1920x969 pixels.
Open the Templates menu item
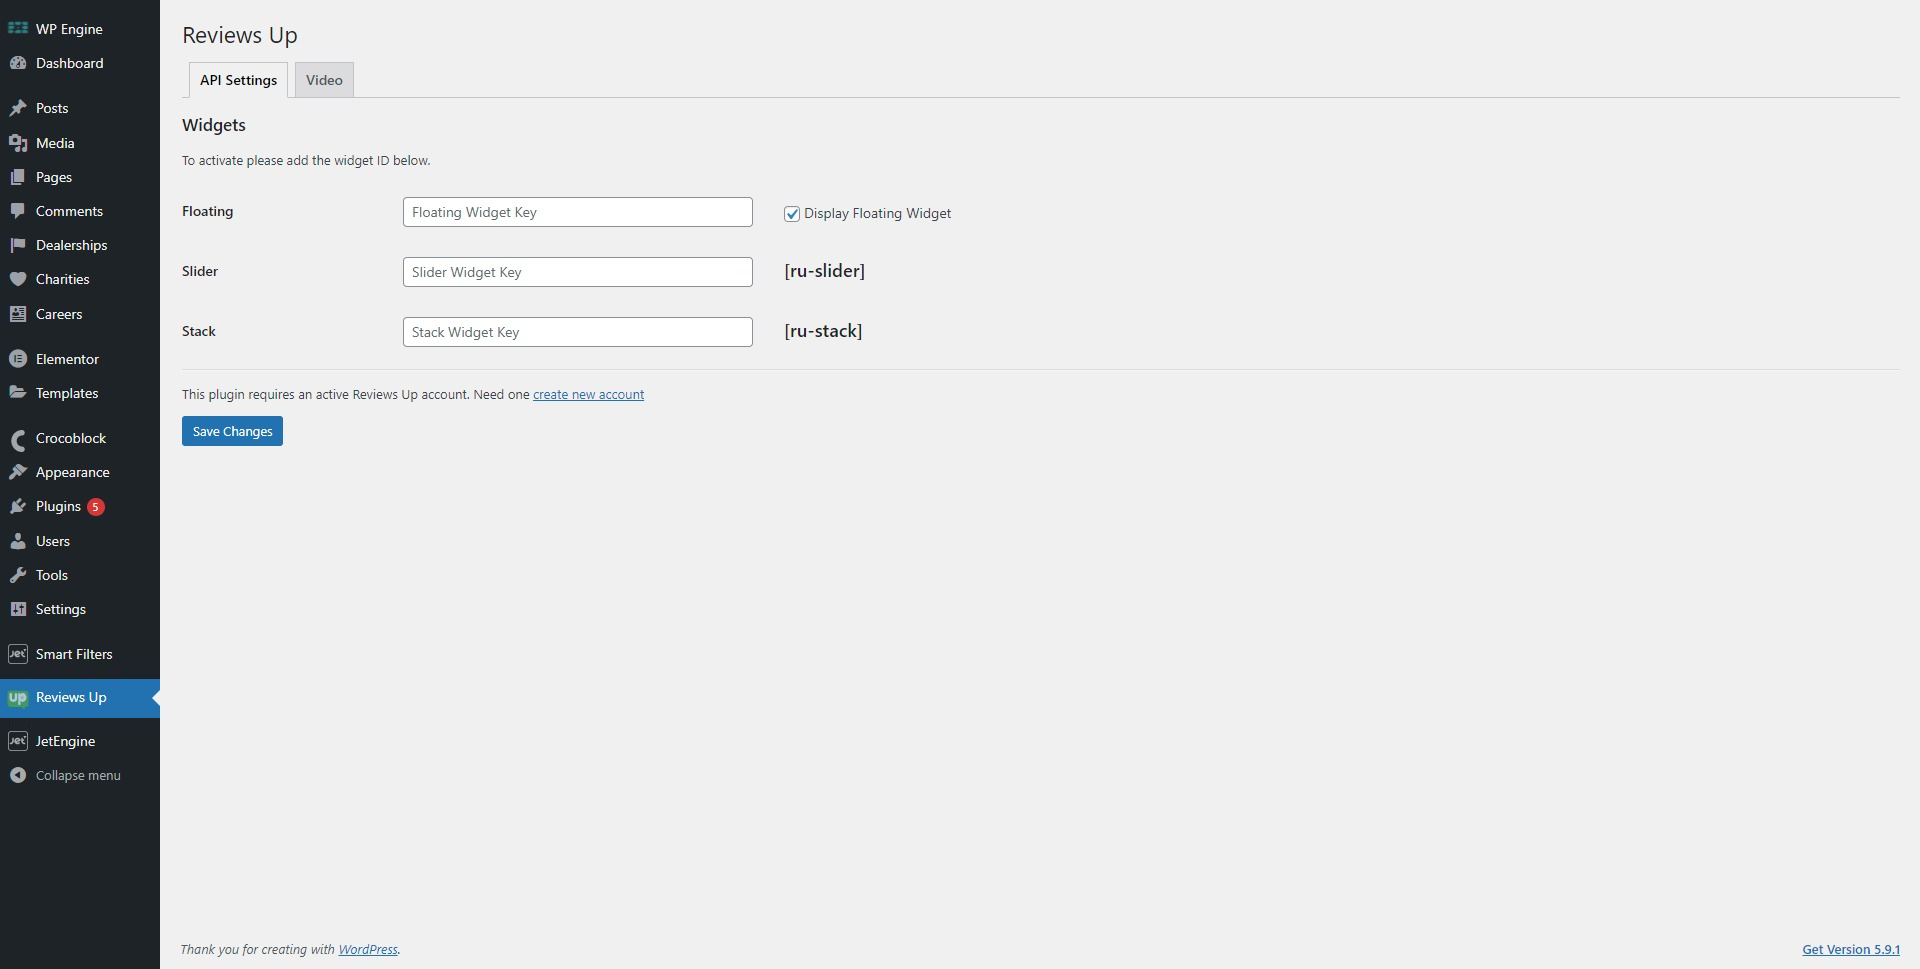coord(80,393)
